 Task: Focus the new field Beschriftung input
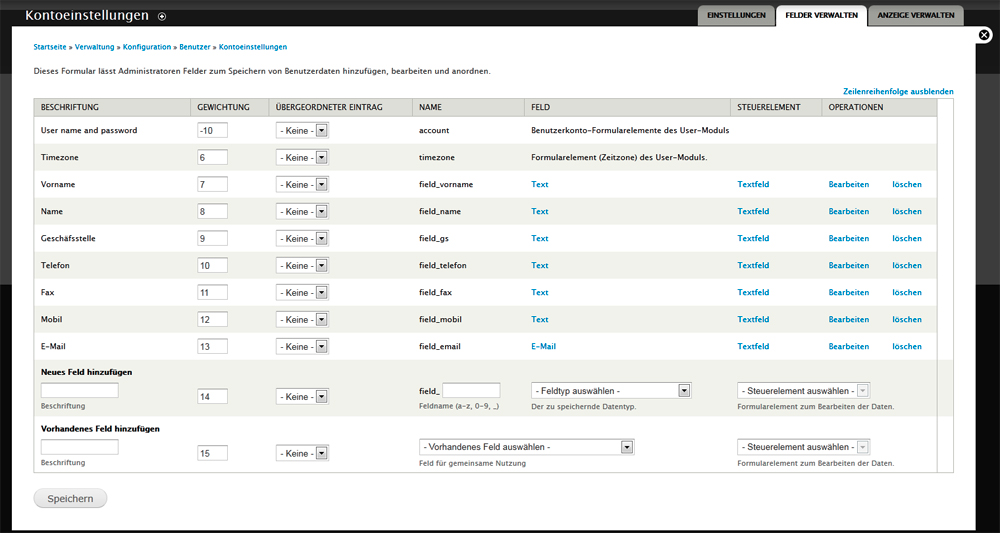point(79,390)
